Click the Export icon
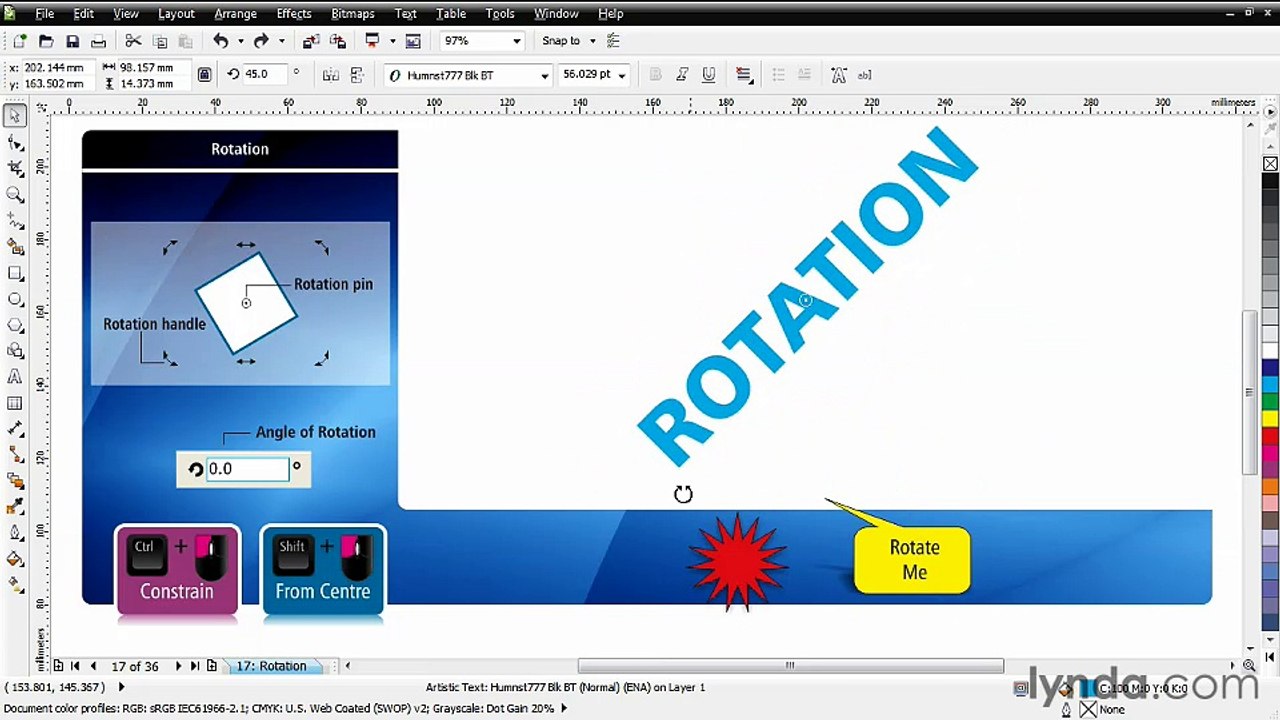The image size is (1280, 720). click(338, 41)
